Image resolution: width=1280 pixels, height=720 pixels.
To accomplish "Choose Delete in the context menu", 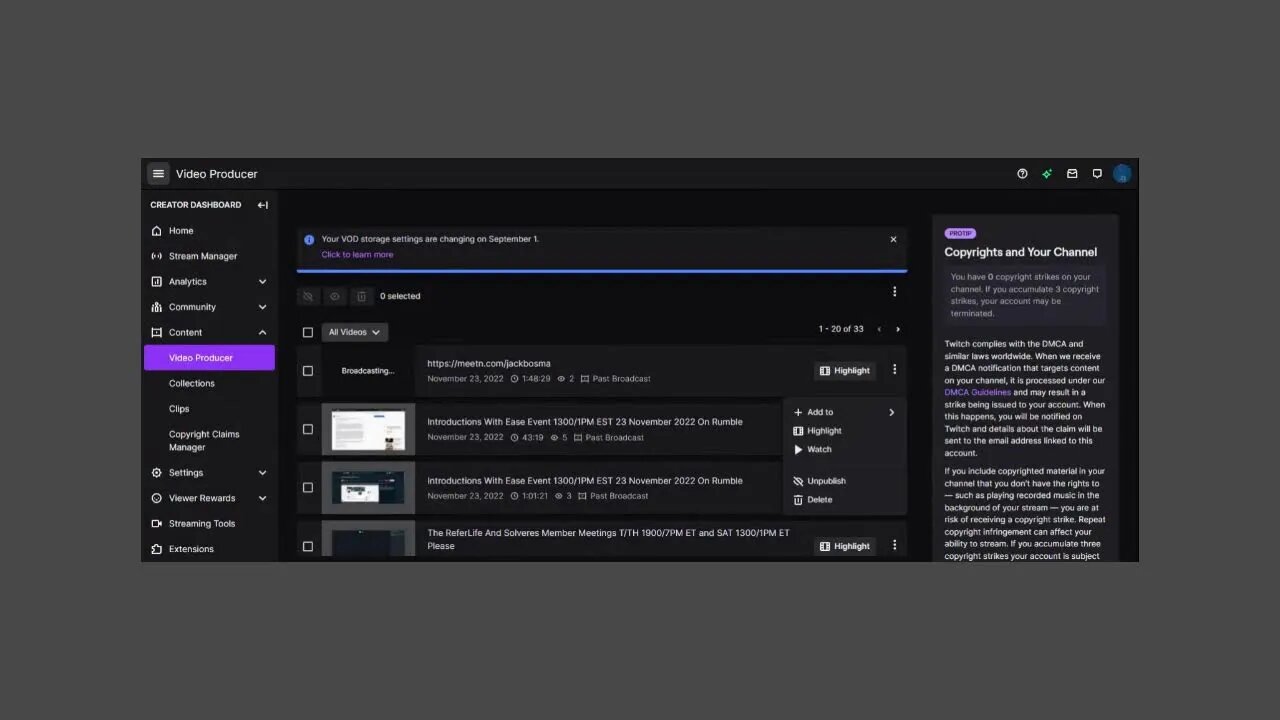I will 844,500.
